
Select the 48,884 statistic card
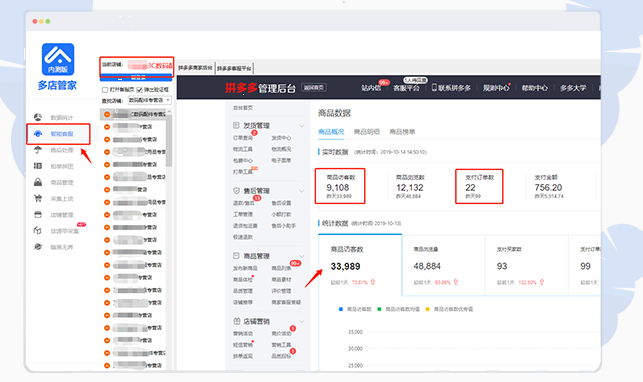click(x=443, y=265)
